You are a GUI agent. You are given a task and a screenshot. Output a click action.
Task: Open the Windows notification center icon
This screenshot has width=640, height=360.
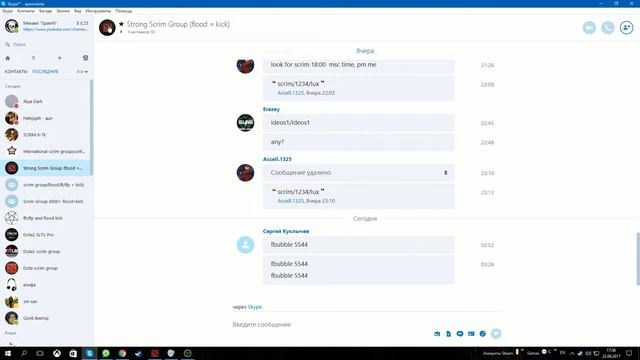click(629, 353)
